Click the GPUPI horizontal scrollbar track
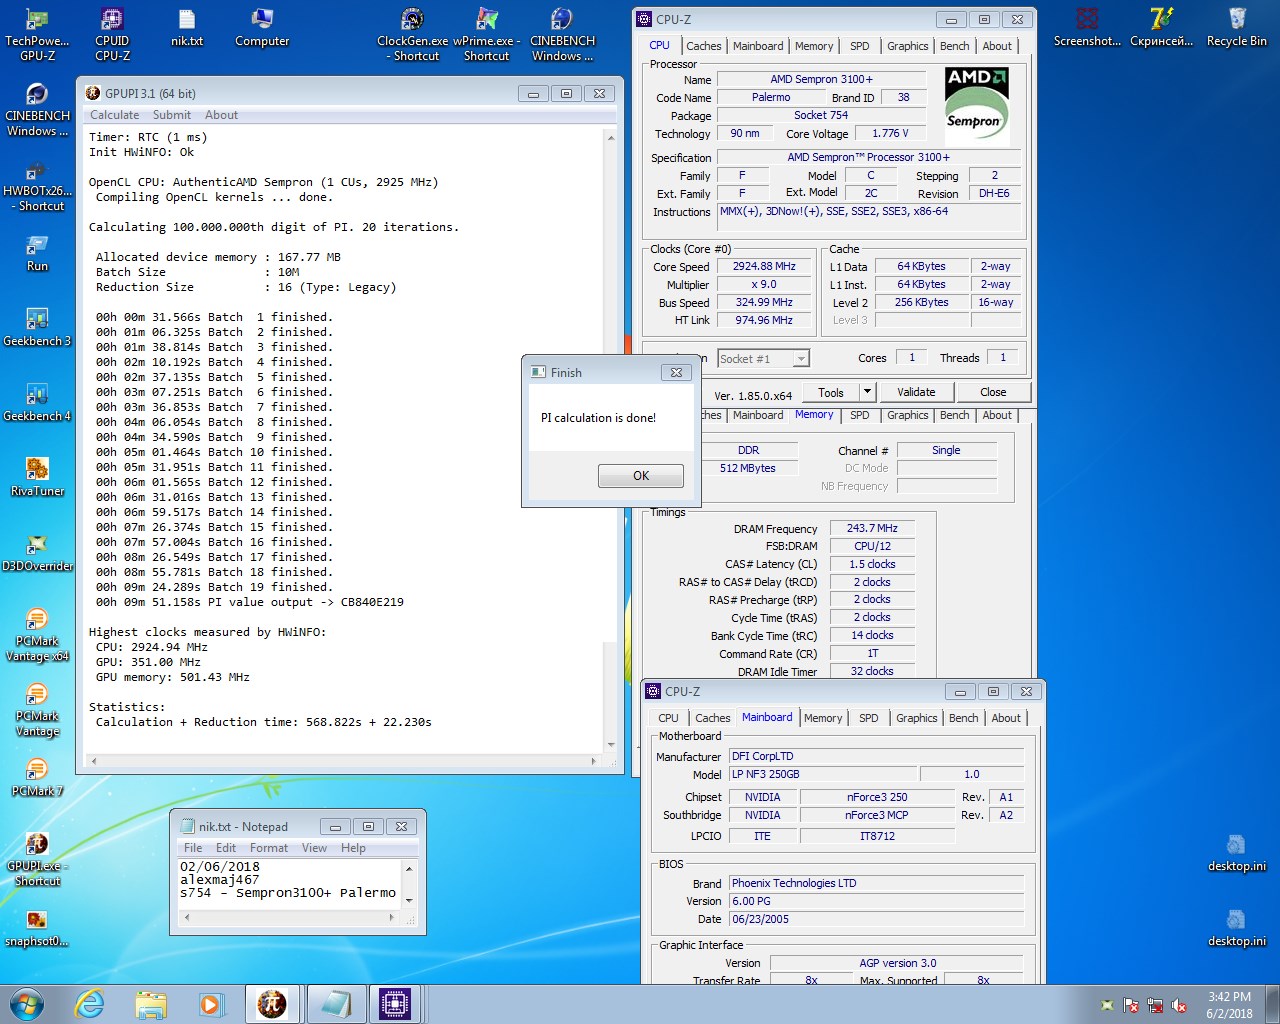Image resolution: width=1280 pixels, height=1024 pixels. coord(345,761)
